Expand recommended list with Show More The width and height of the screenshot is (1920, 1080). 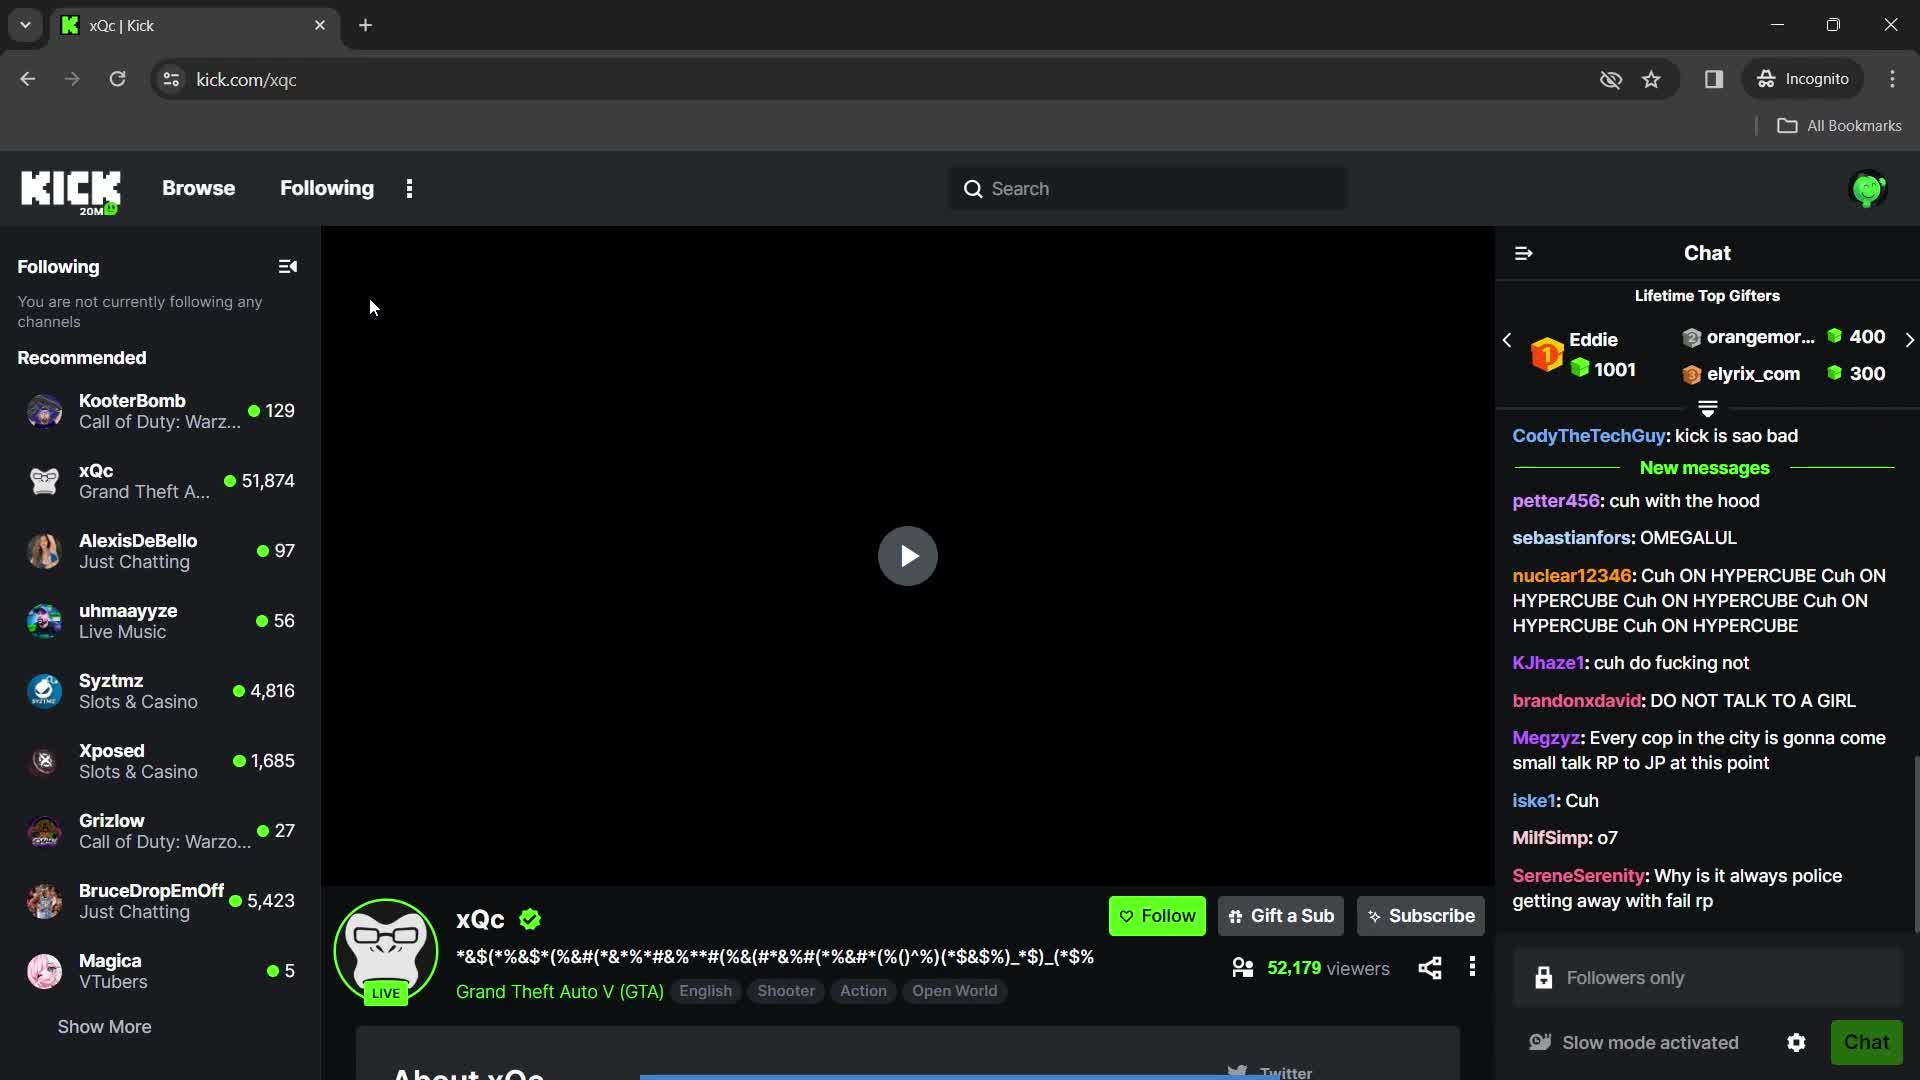pos(104,1027)
